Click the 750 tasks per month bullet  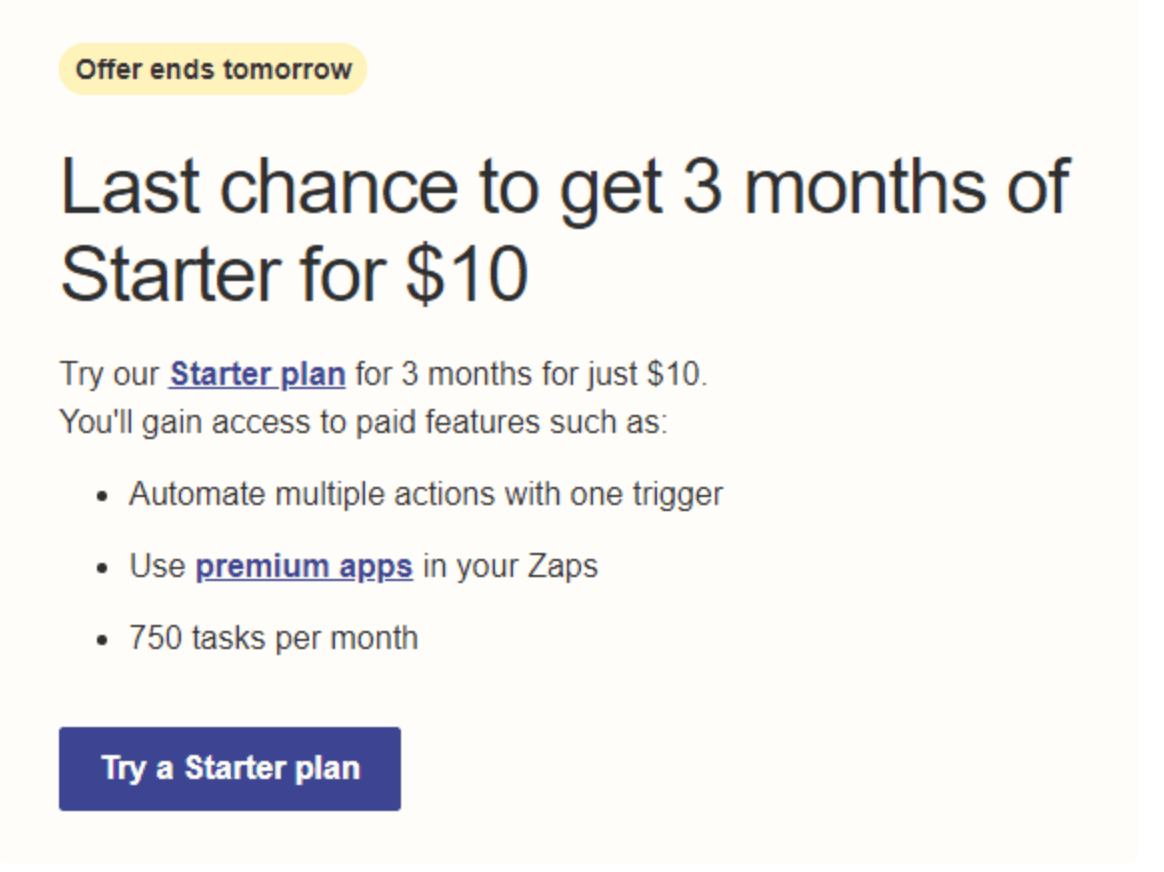[x=273, y=637]
